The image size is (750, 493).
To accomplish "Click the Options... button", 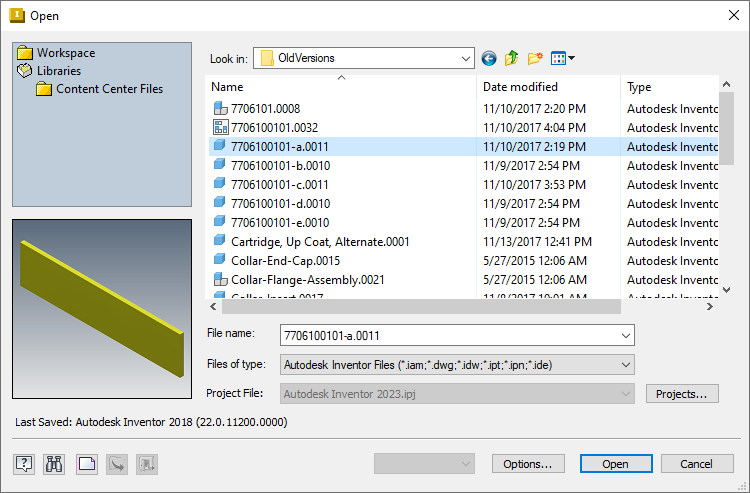I will pos(528,464).
